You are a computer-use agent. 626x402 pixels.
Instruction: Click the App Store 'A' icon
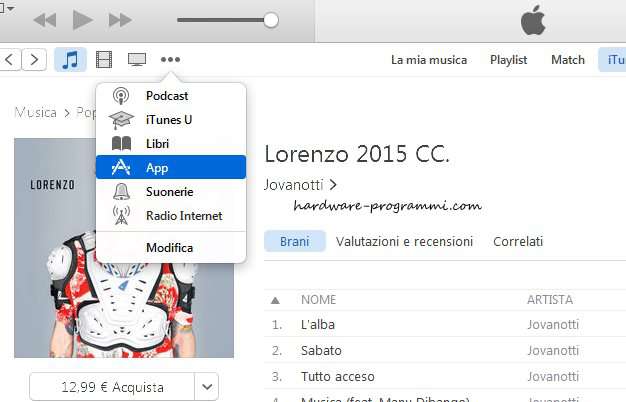pos(121,167)
